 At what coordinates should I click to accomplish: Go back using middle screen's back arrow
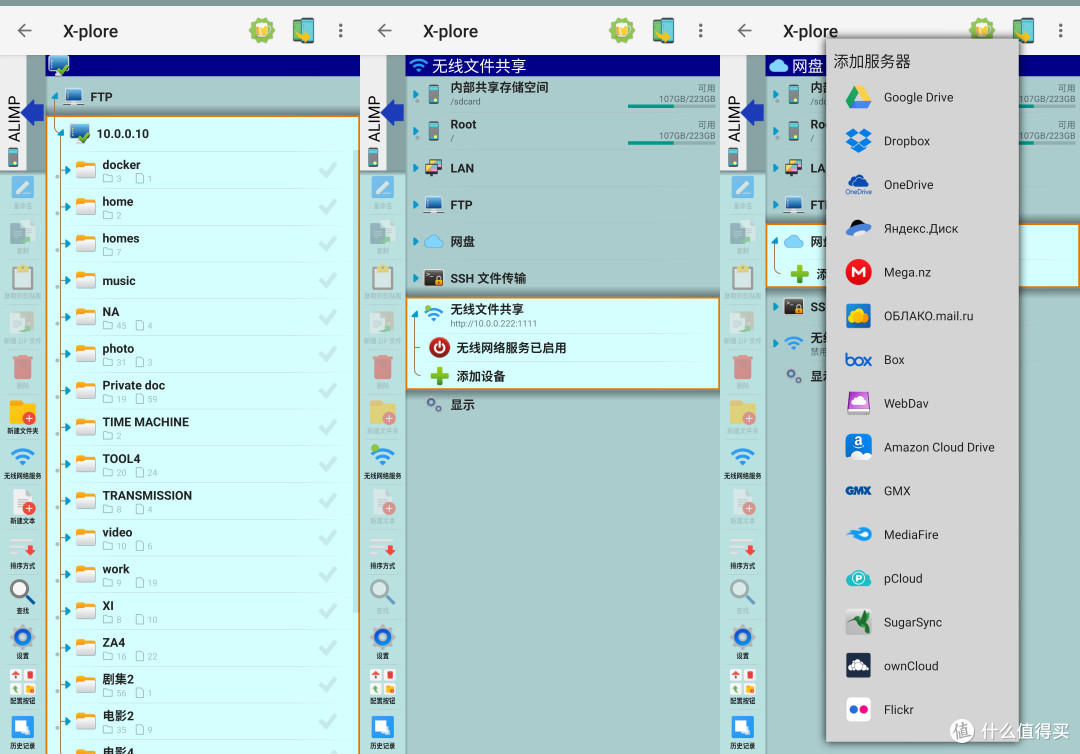(385, 30)
